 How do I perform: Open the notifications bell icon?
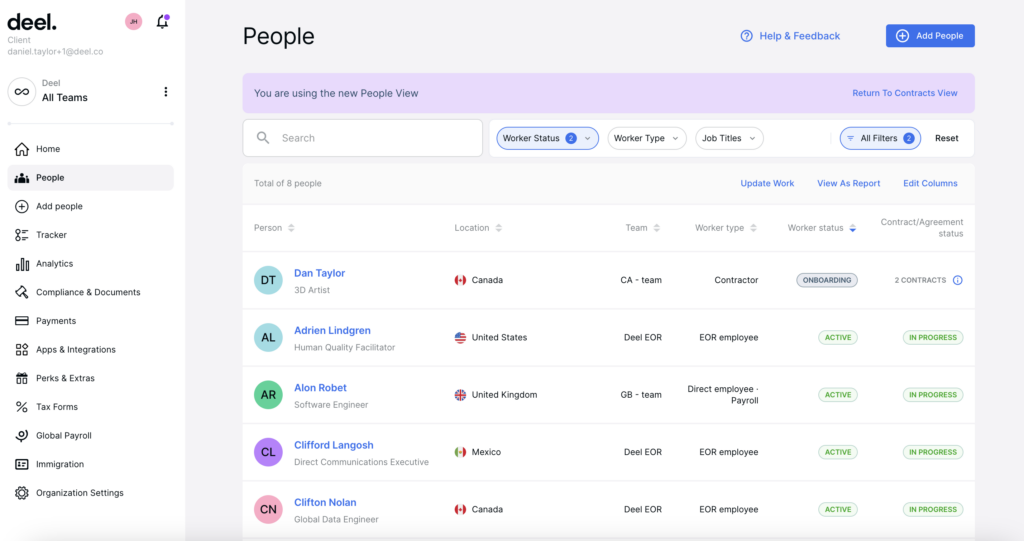(x=163, y=22)
